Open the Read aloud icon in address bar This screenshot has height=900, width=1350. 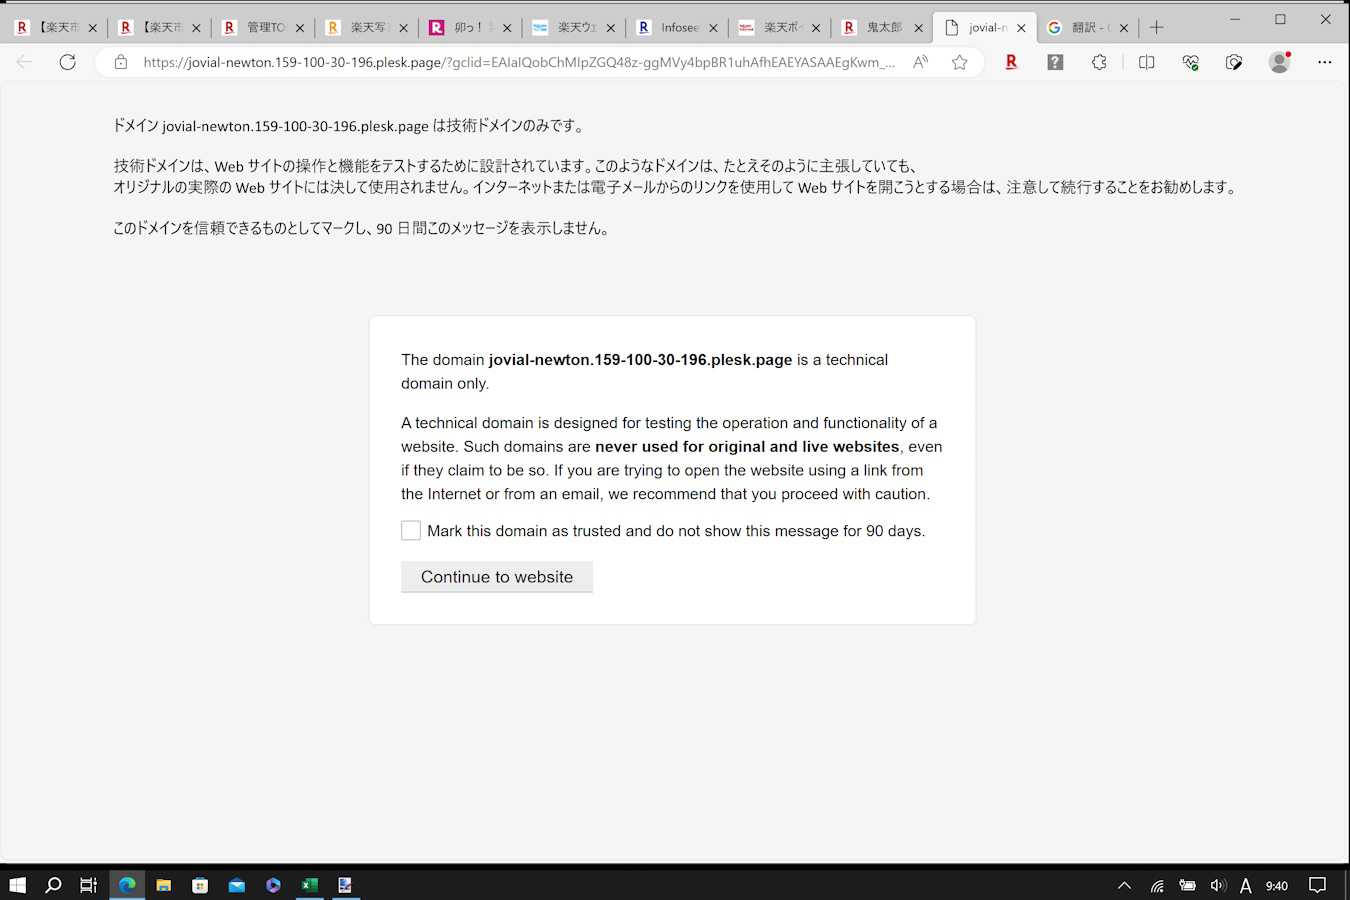point(920,62)
